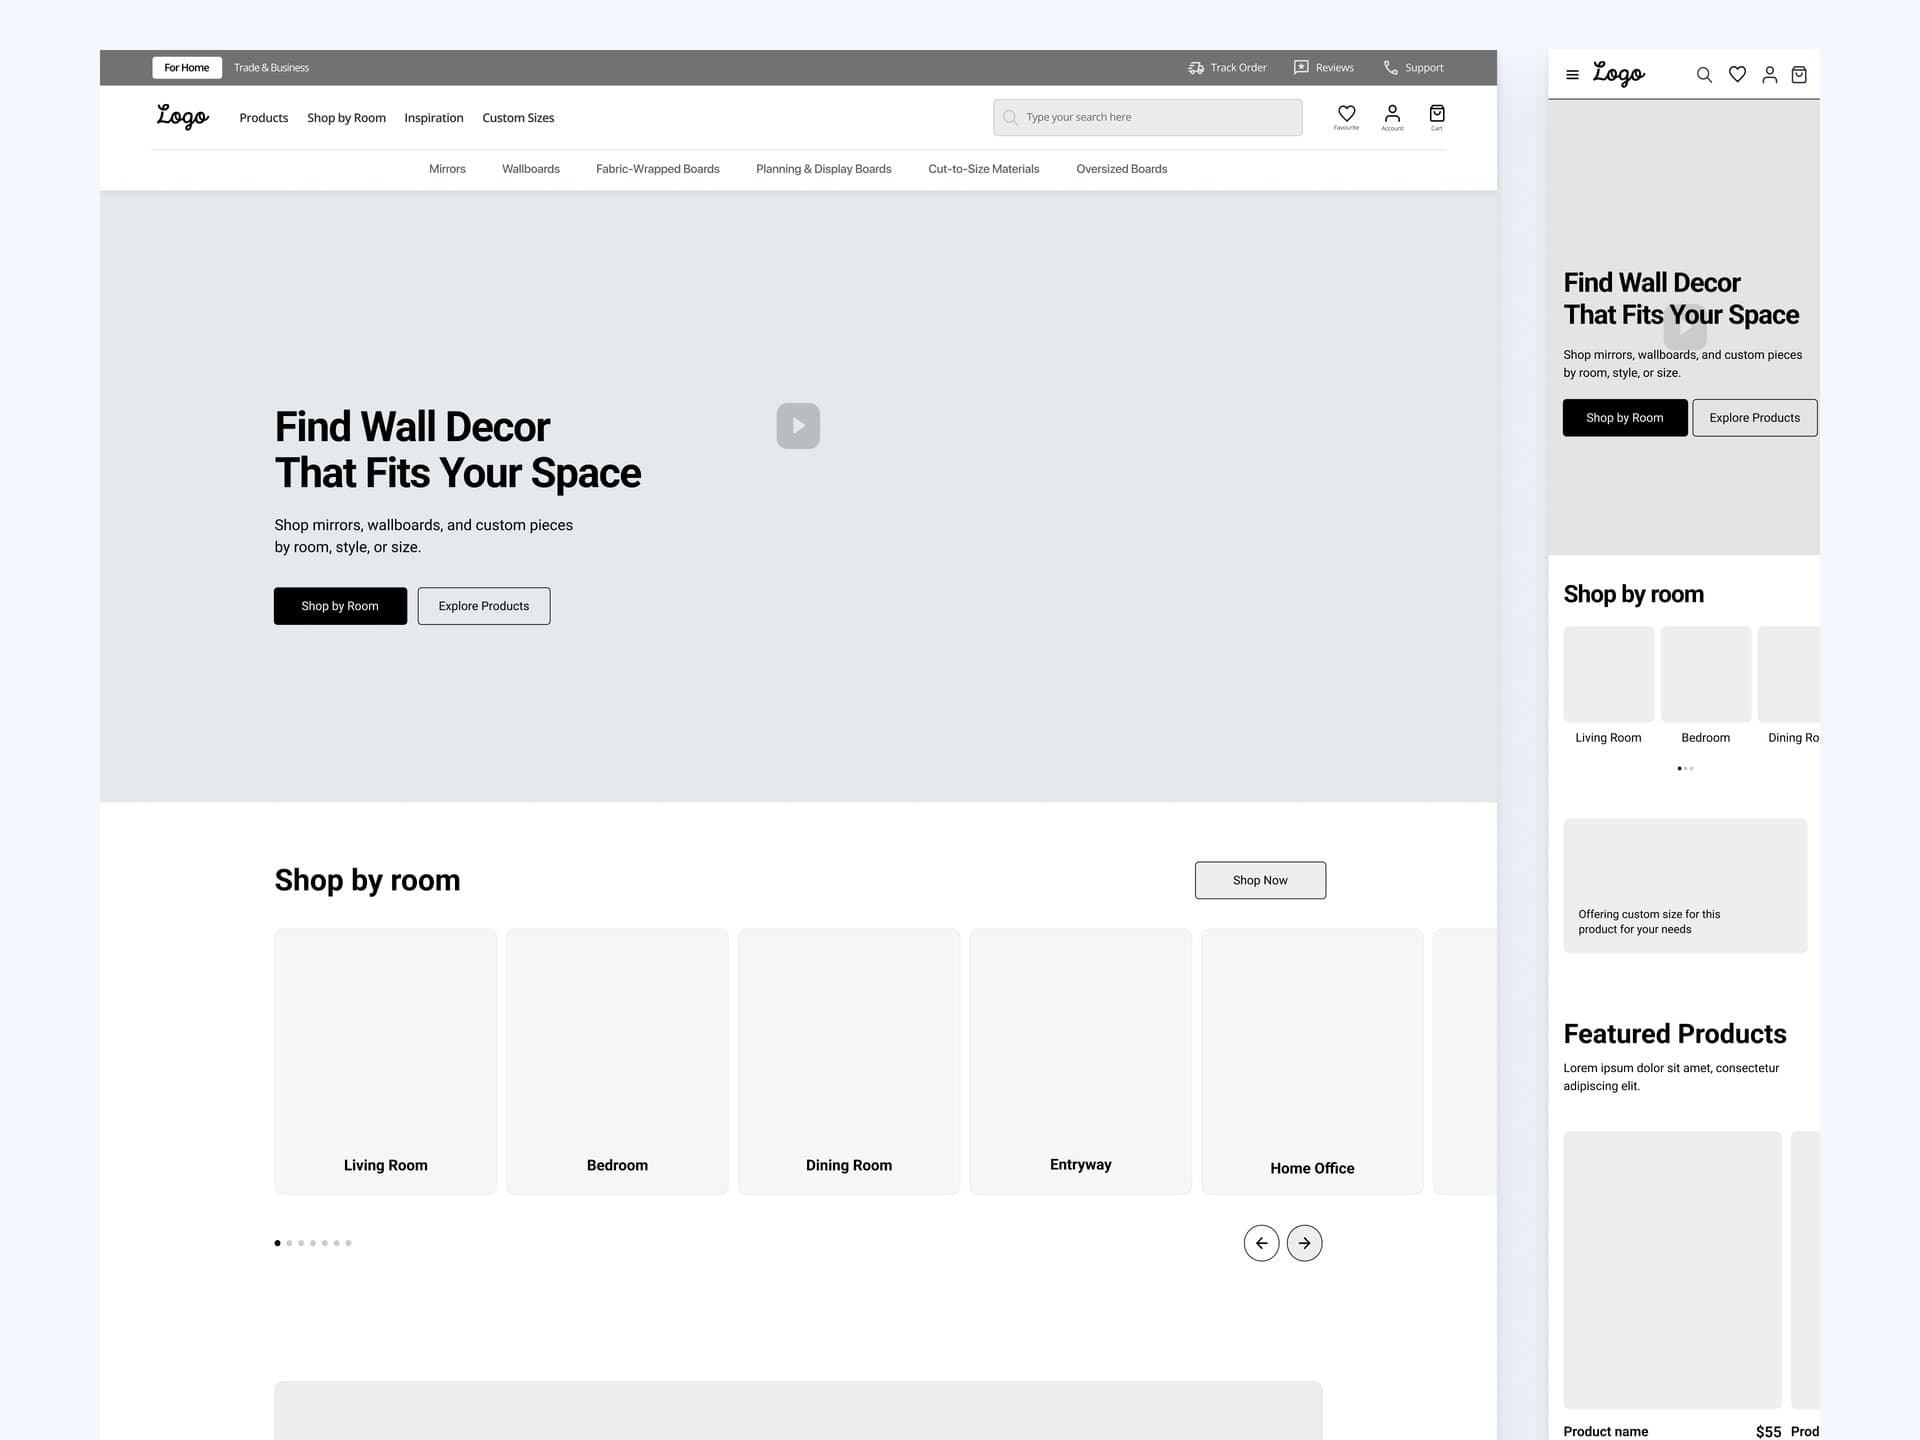Click mobile Explore Products button

1755,418
